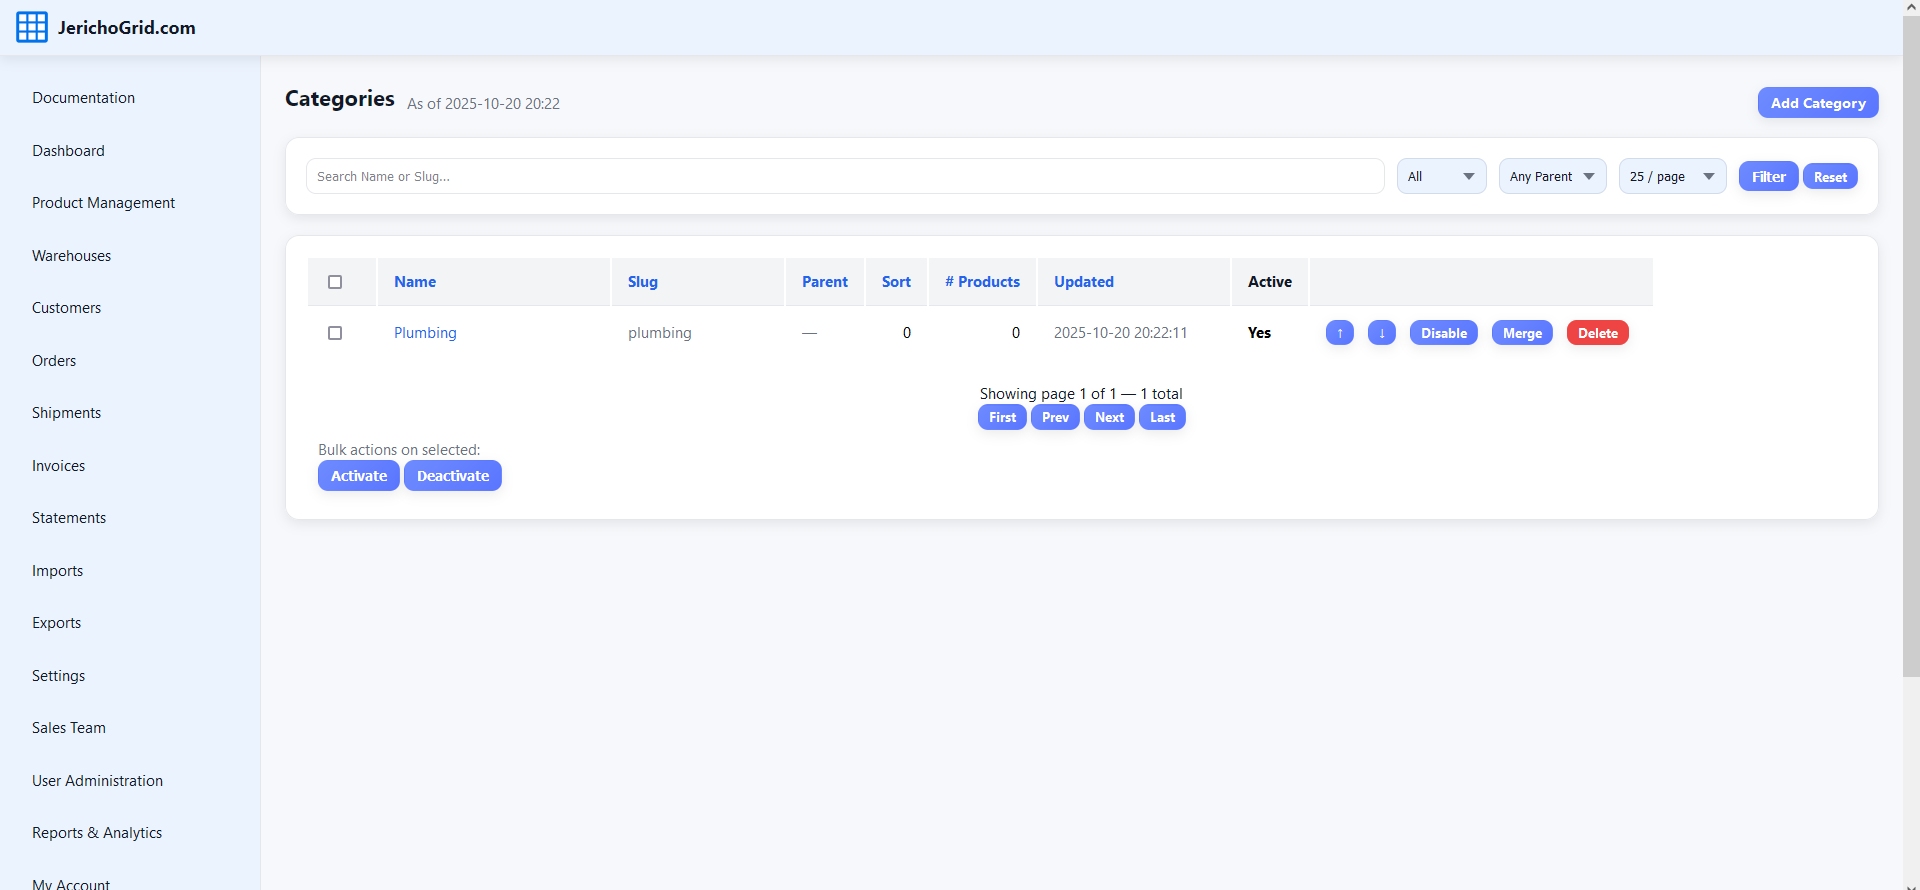Click the bulk Deactivate button
This screenshot has width=1920, height=890.
452,476
